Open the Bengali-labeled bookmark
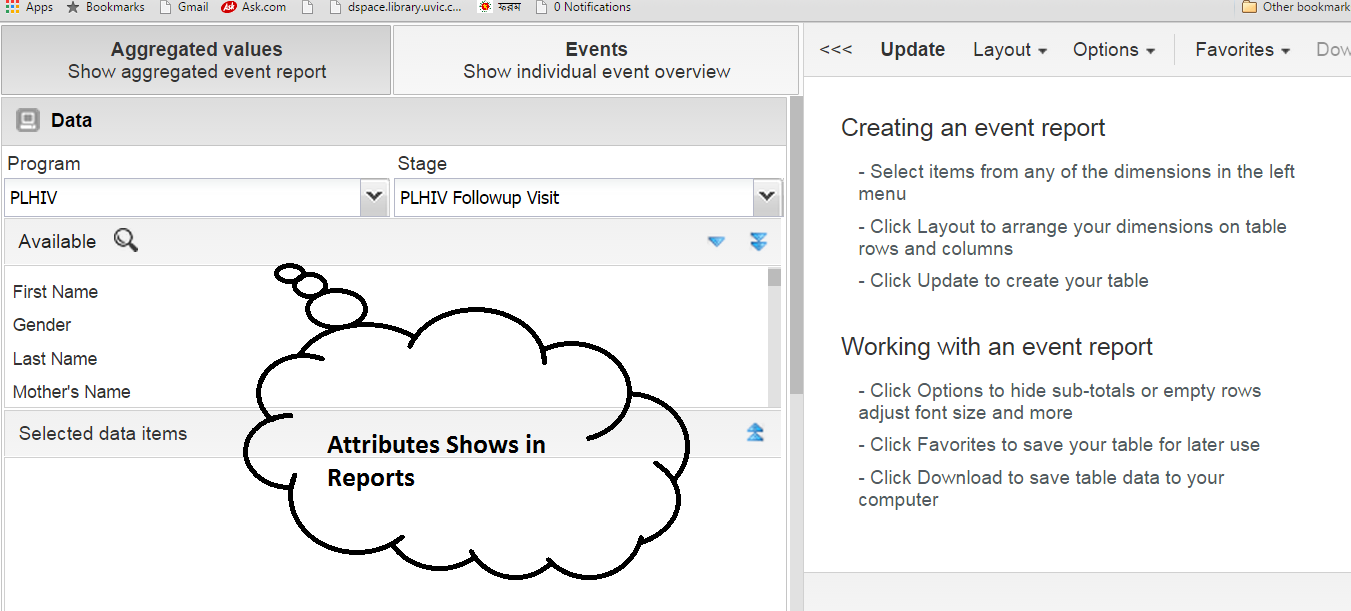This screenshot has width=1351, height=611. (x=501, y=7)
